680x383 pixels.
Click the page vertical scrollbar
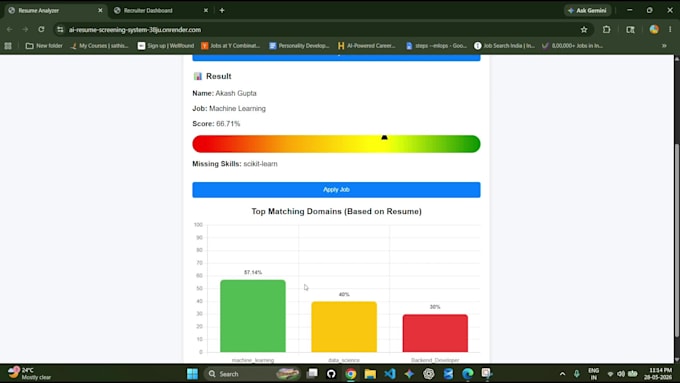tap(677, 240)
